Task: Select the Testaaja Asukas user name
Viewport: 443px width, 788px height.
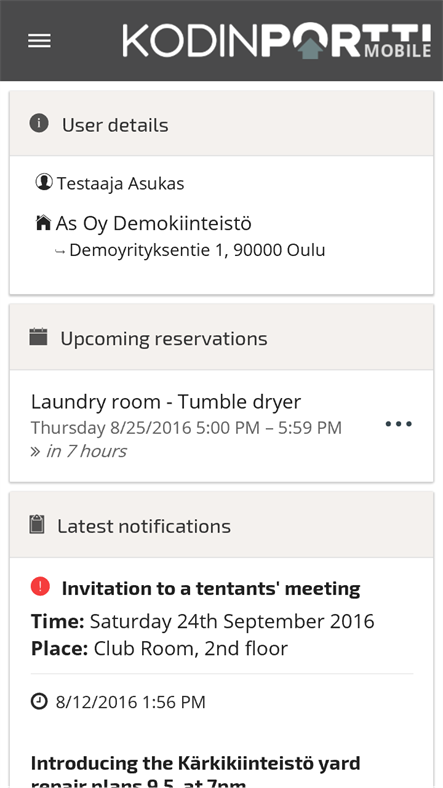Action: pos(120,183)
